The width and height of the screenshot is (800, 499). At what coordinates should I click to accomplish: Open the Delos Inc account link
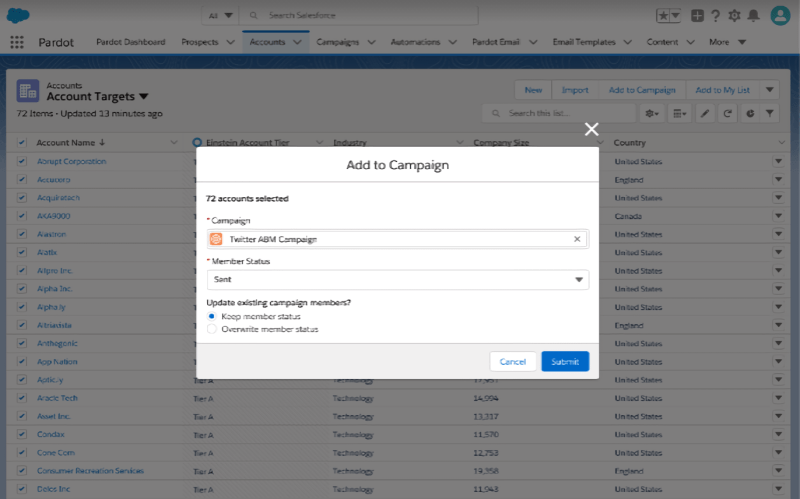54,489
